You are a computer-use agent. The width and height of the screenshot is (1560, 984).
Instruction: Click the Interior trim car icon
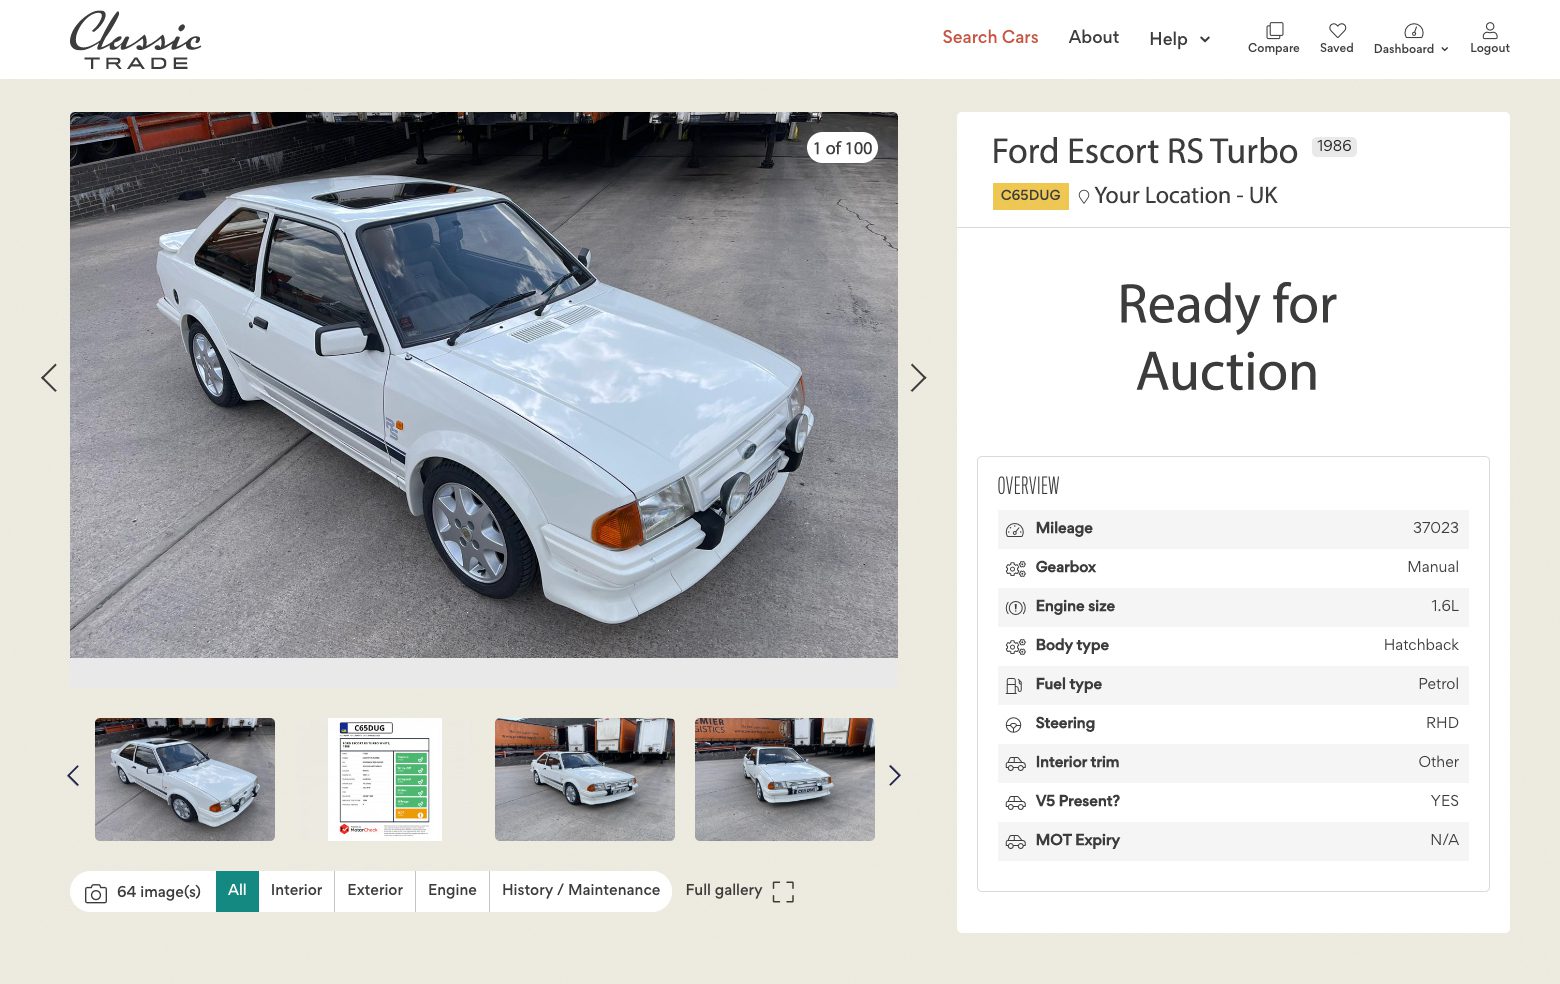[x=1015, y=764]
